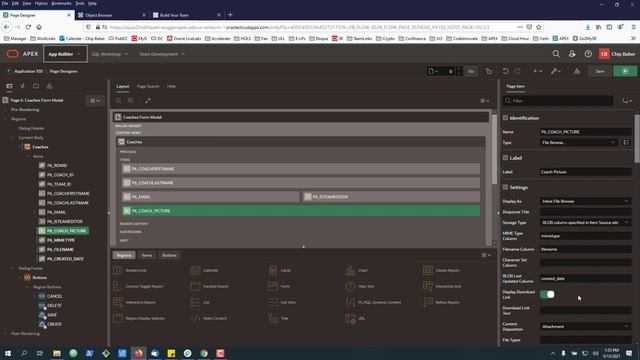640x360 pixels.
Task: Click the Filter properties search field
Action: [558, 100]
